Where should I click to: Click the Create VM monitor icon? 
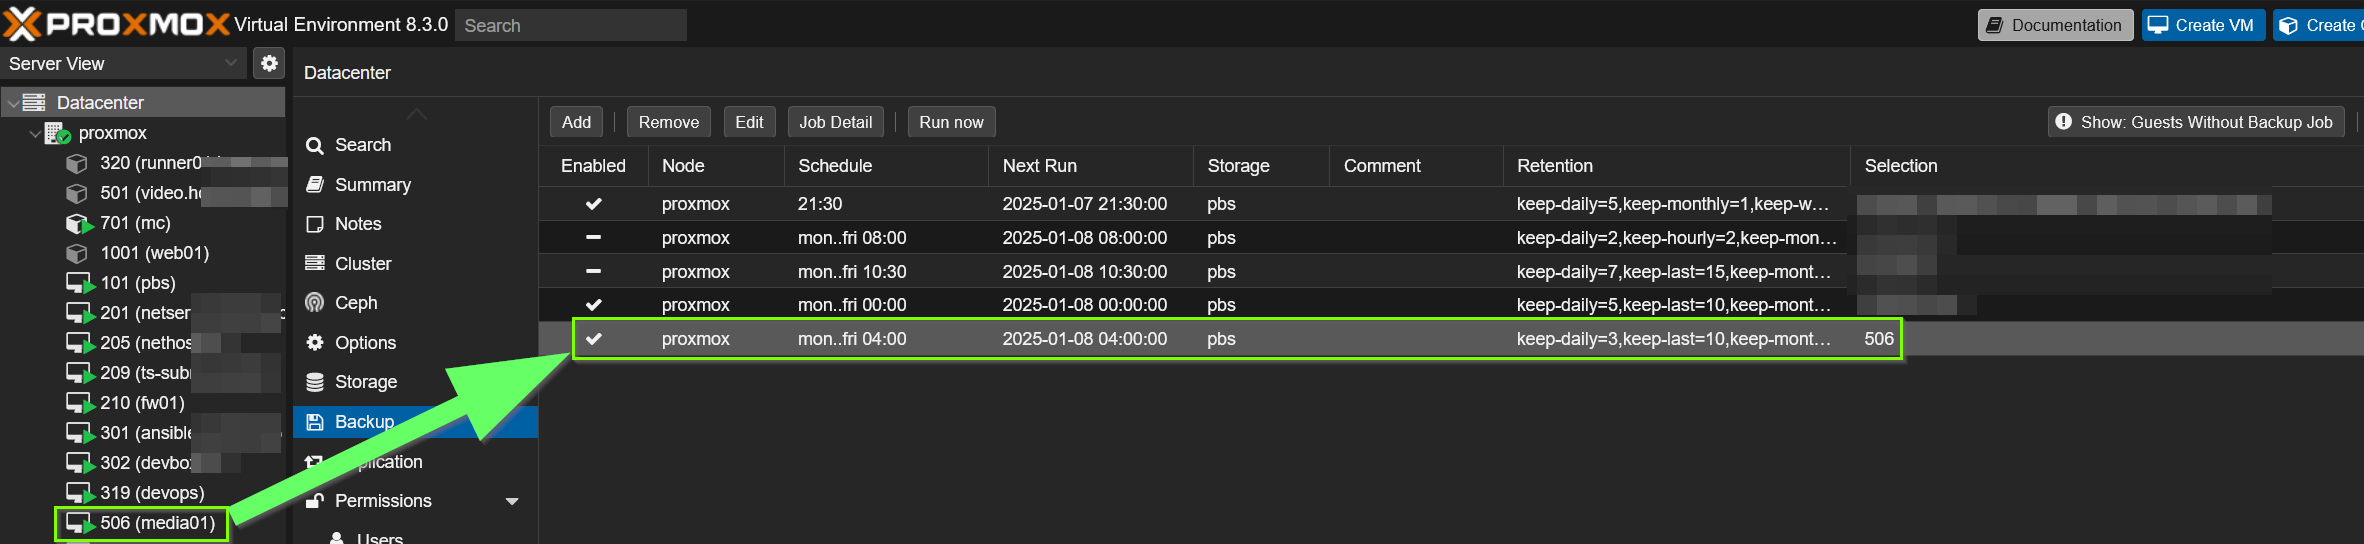(2158, 25)
